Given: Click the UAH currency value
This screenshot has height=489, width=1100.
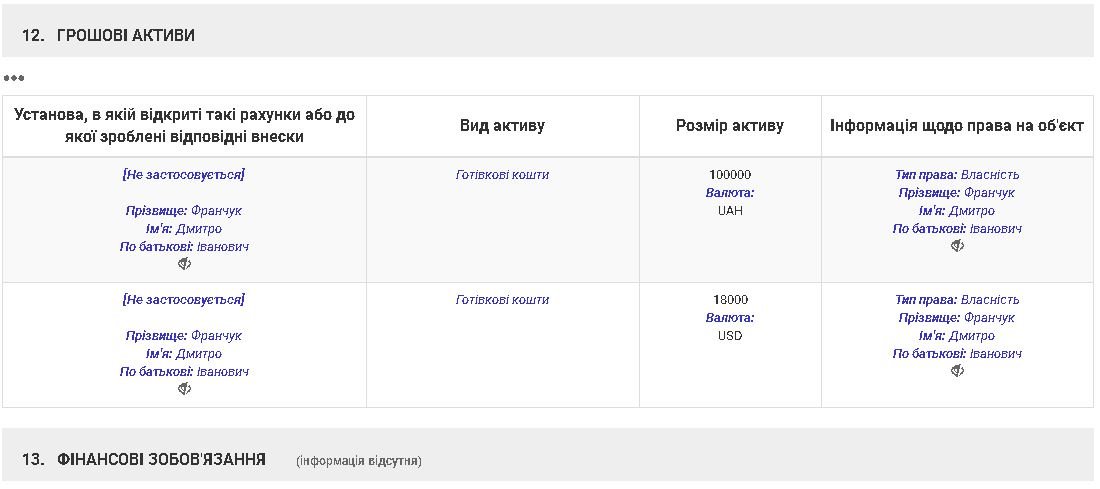Looking at the screenshot, I should point(730,211).
